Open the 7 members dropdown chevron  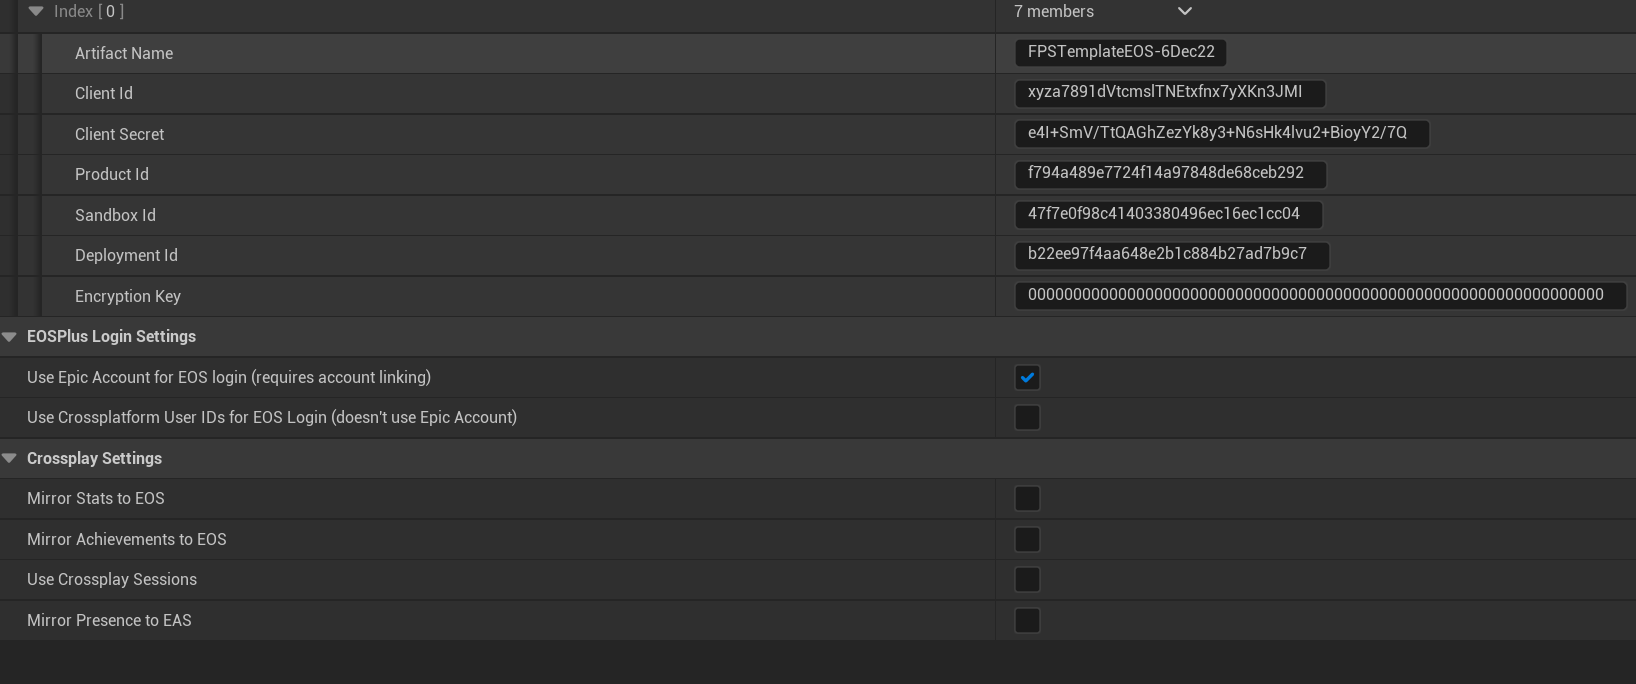[1185, 12]
